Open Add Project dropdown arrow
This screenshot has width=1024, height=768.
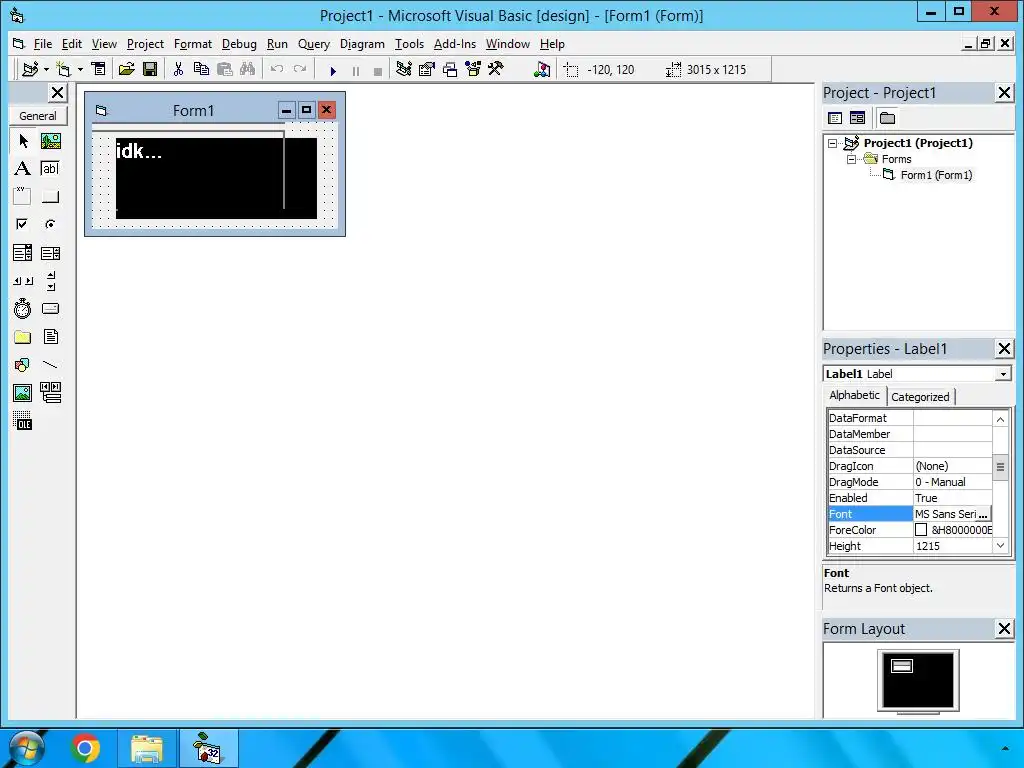[46, 69]
